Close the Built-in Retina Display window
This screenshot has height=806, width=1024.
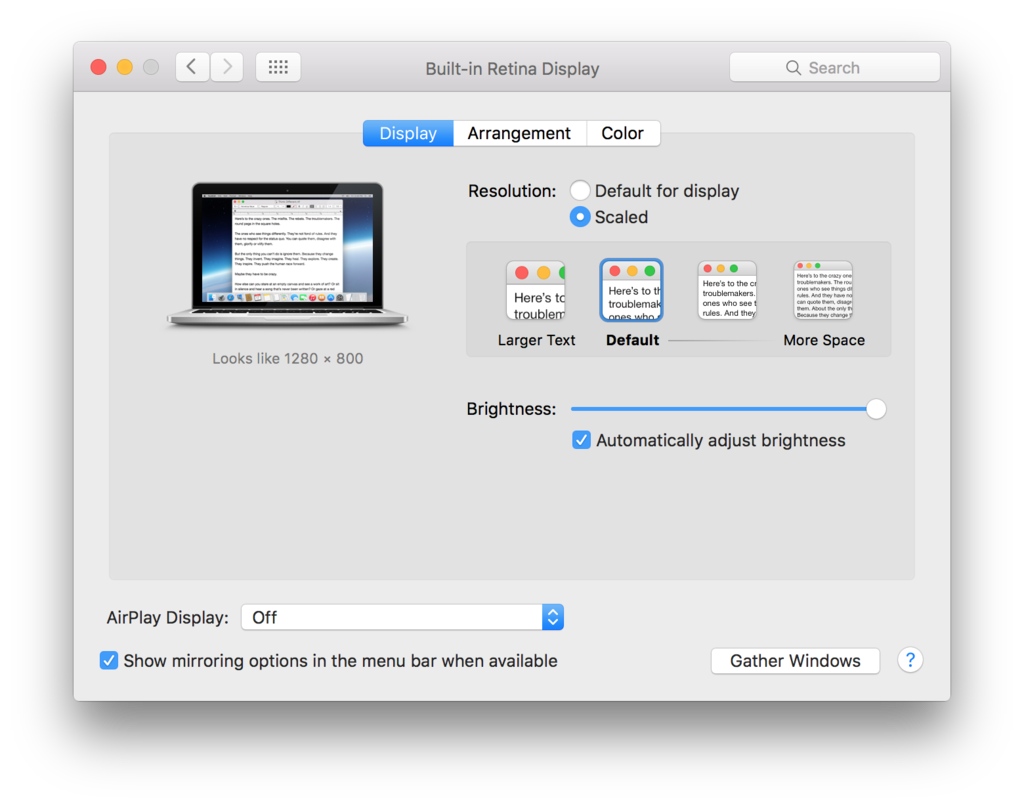coord(99,67)
